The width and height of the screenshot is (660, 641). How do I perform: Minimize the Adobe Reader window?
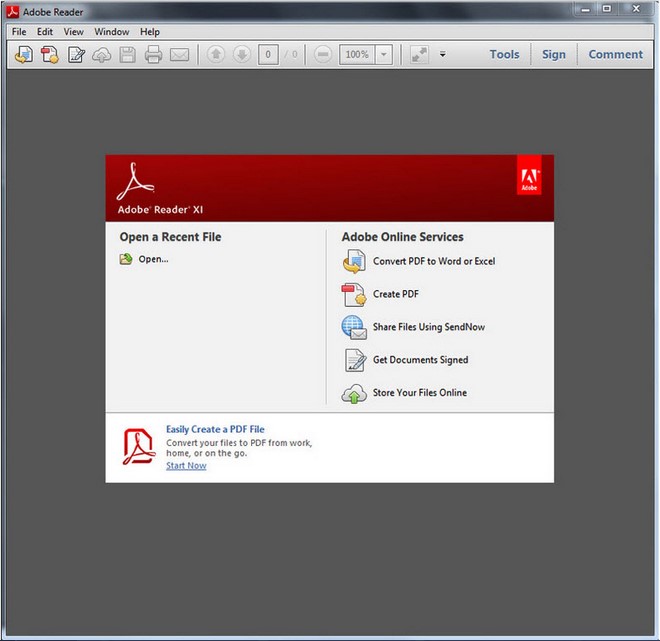pos(585,9)
